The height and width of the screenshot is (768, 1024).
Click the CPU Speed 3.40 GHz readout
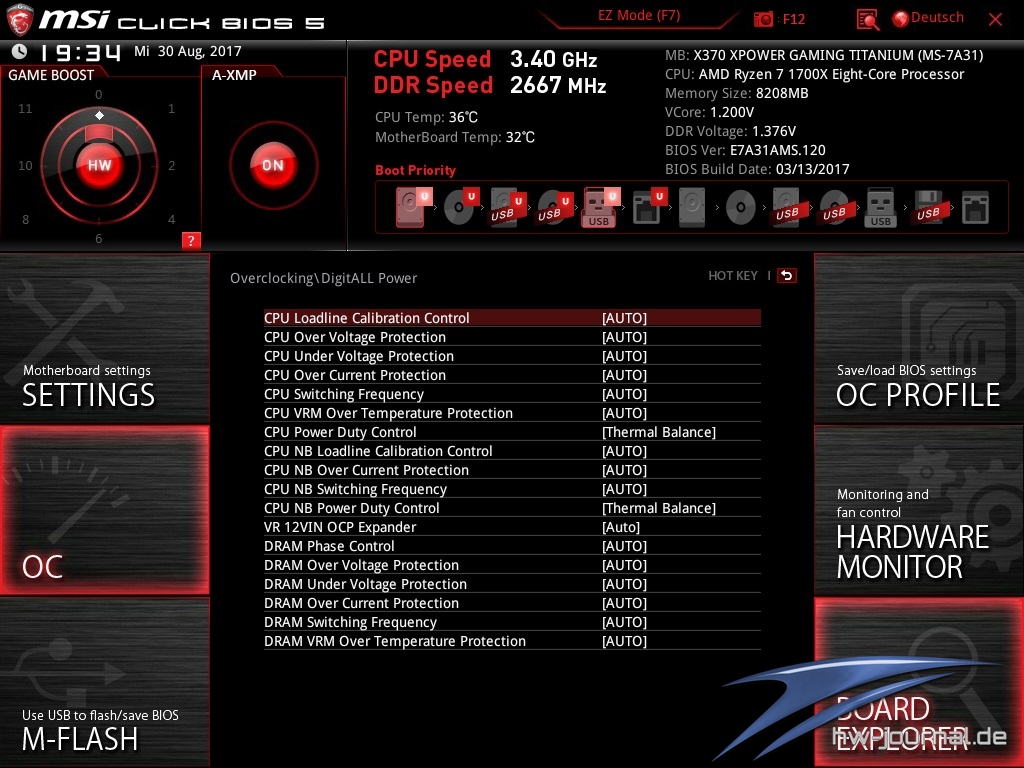point(485,59)
